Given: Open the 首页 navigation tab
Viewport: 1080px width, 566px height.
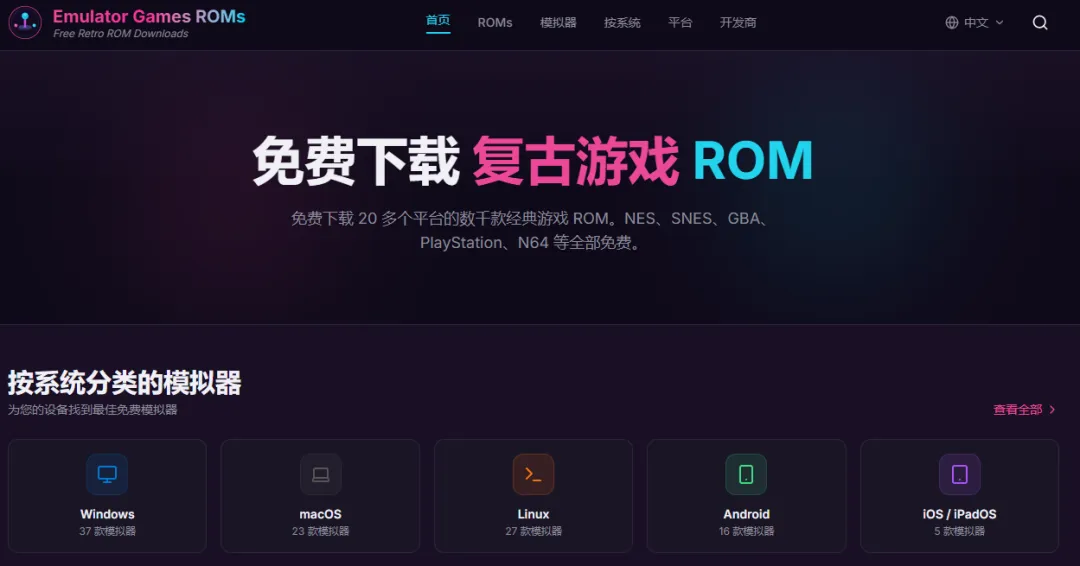Looking at the screenshot, I should [x=438, y=21].
